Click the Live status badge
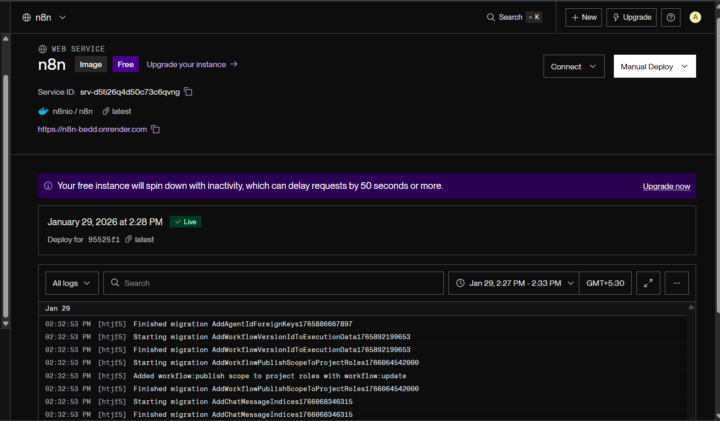The image size is (720, 421). [x=186, y=222]
